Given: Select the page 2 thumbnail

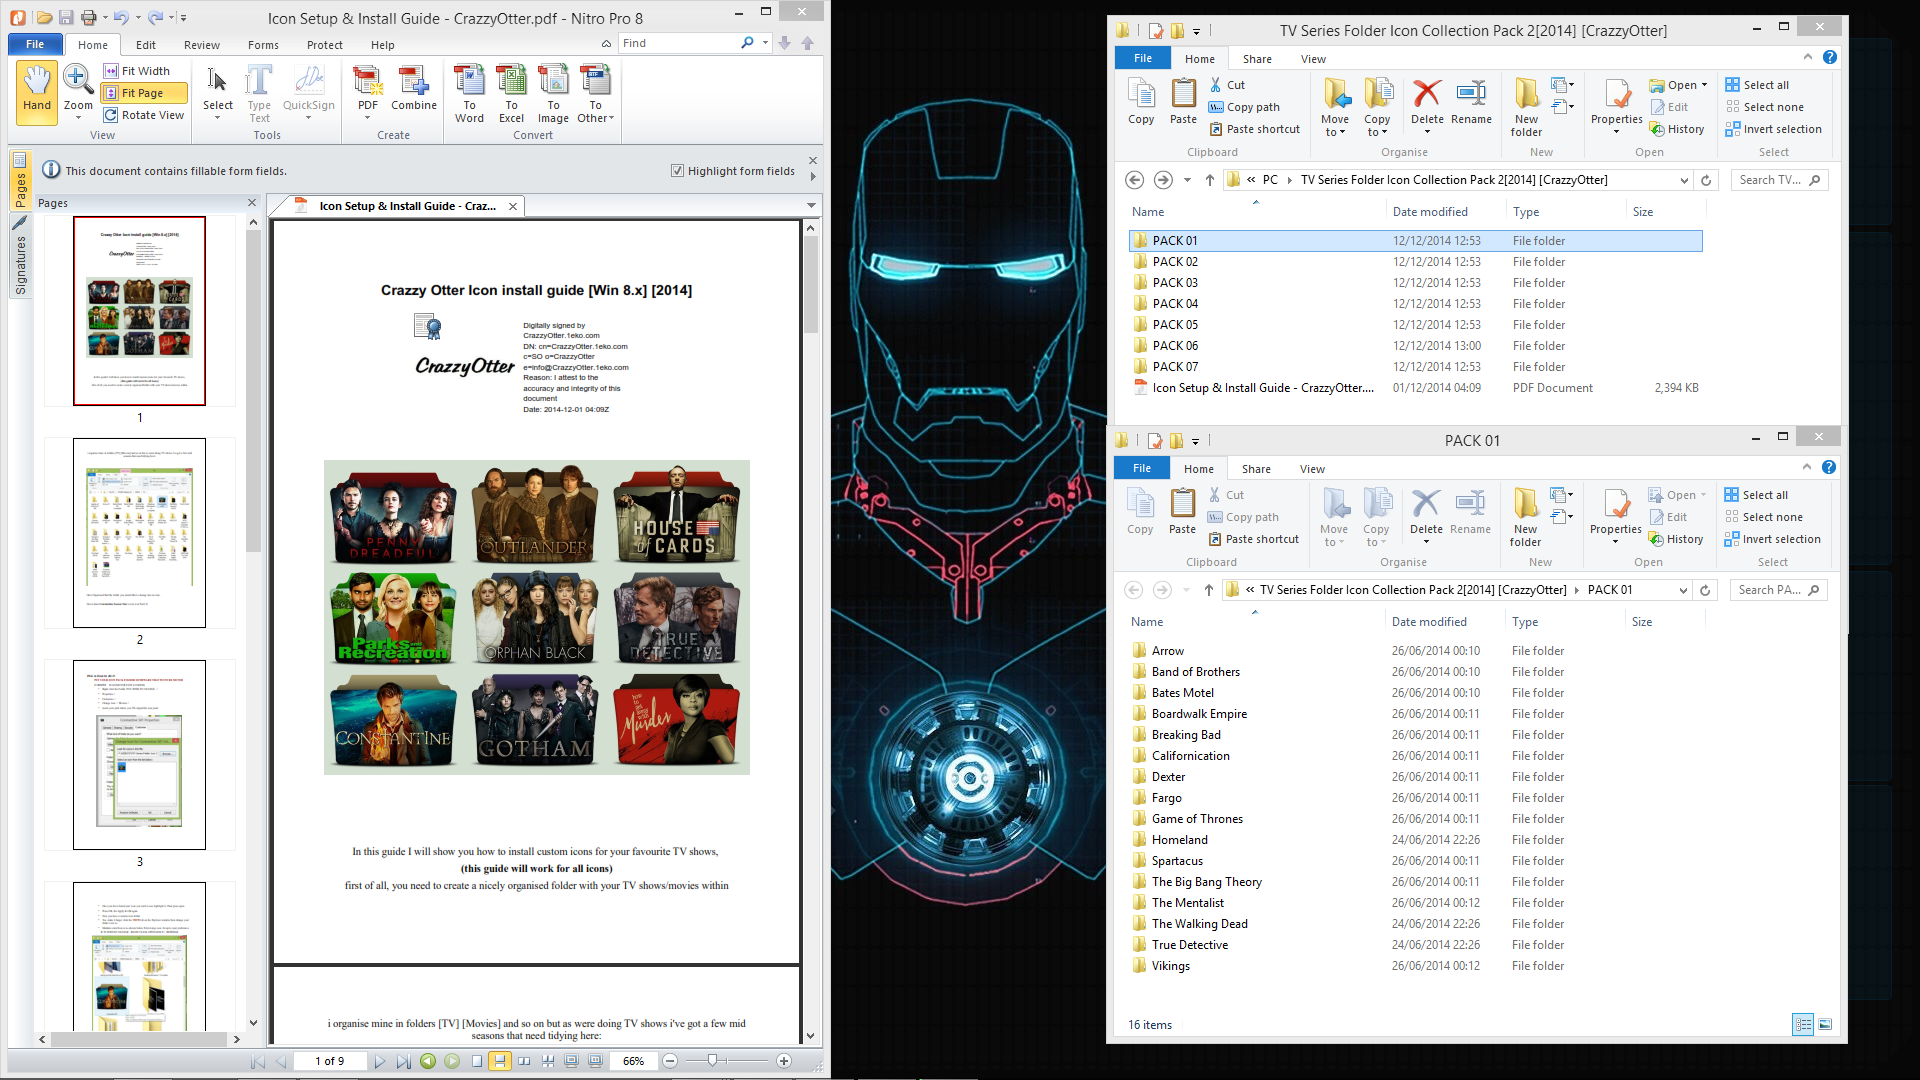Looking at the screenshot, I should pyautogui.click(x=139, y=533).
